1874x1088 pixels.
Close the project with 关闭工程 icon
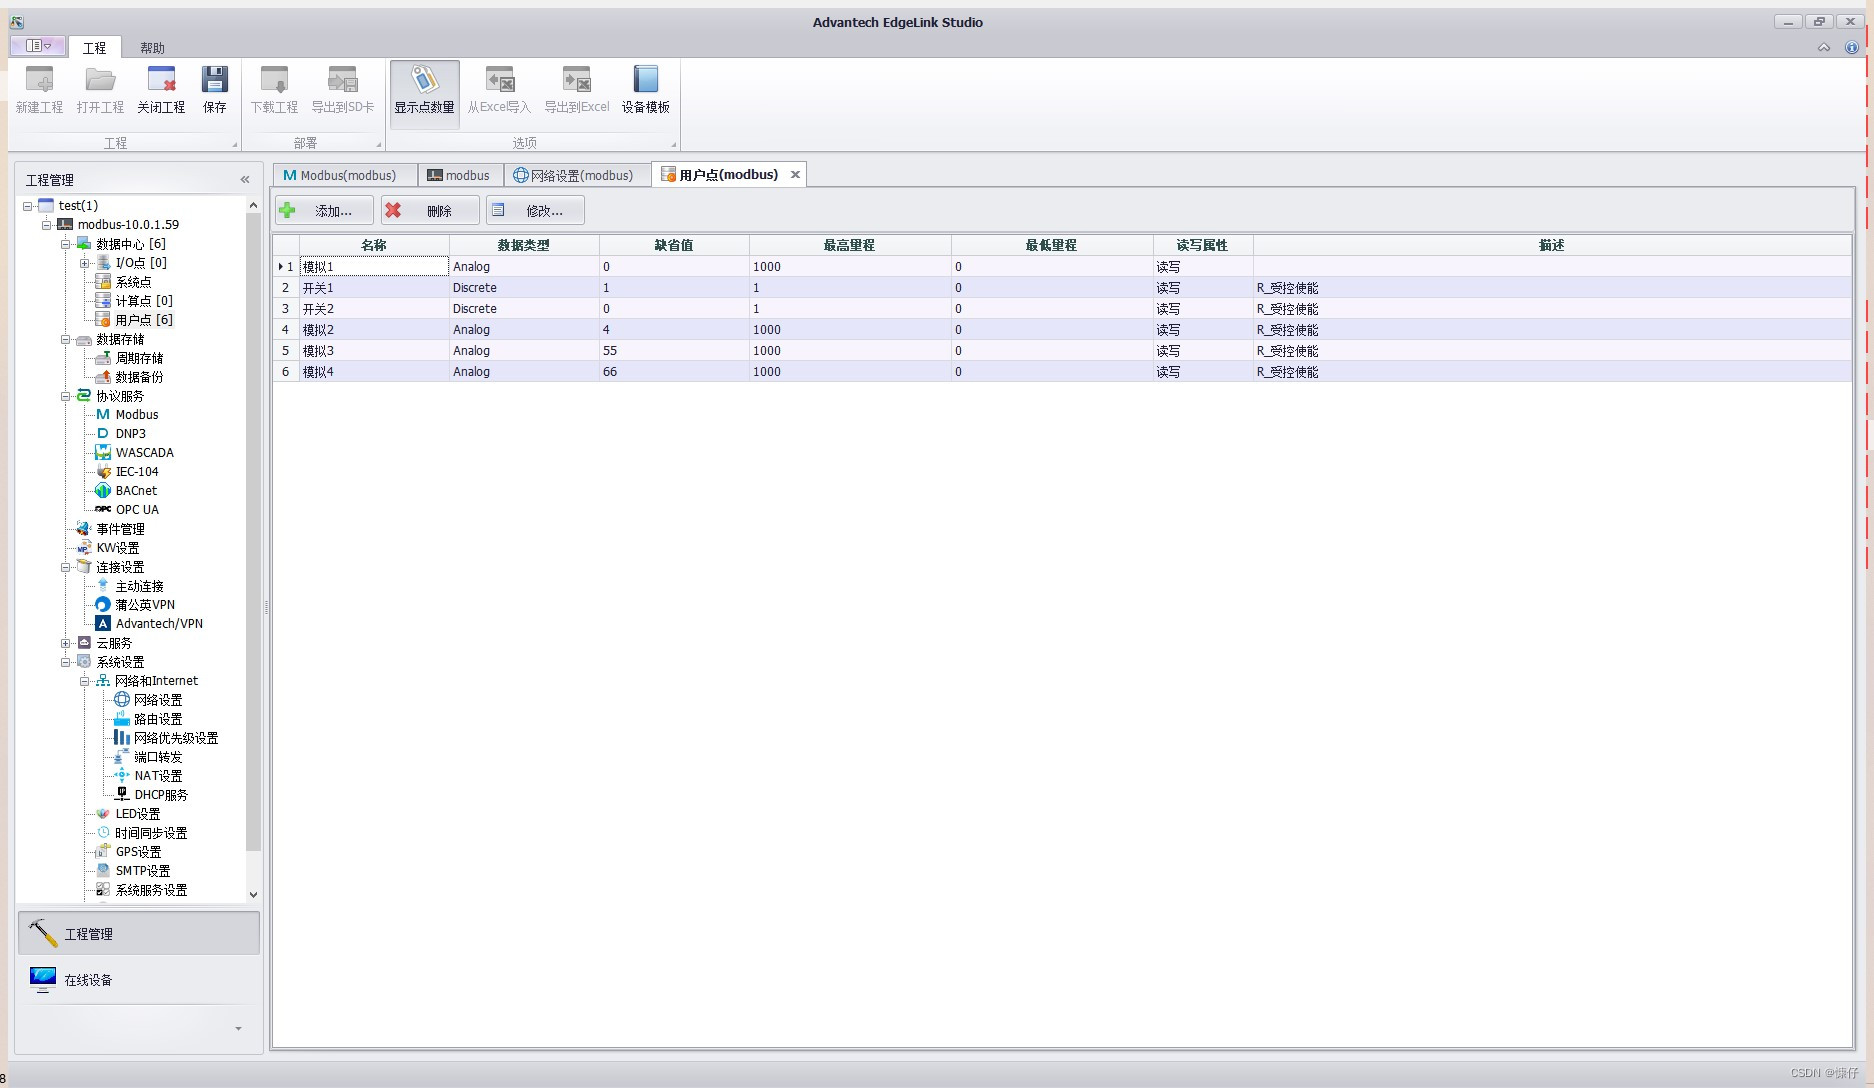click(161, 91)
